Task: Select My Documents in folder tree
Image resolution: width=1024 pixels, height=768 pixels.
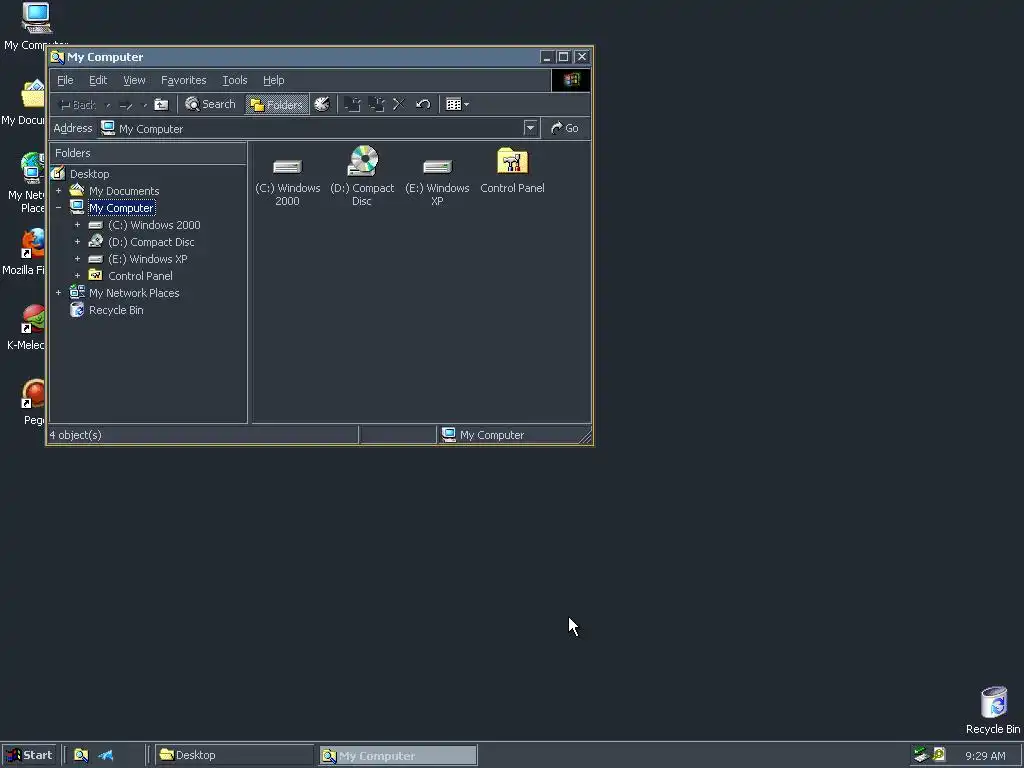Action: [124, 191]
